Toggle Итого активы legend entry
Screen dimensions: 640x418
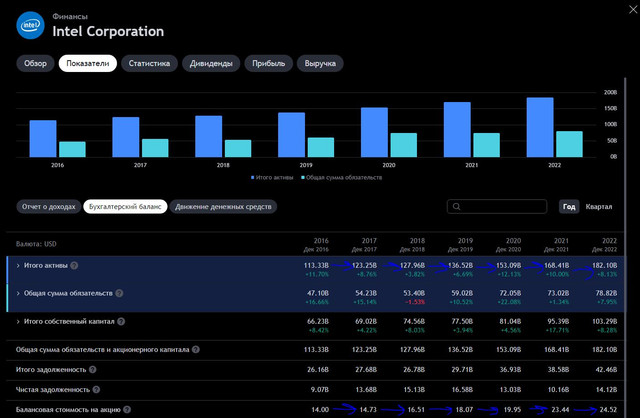(x=272, y=178)
